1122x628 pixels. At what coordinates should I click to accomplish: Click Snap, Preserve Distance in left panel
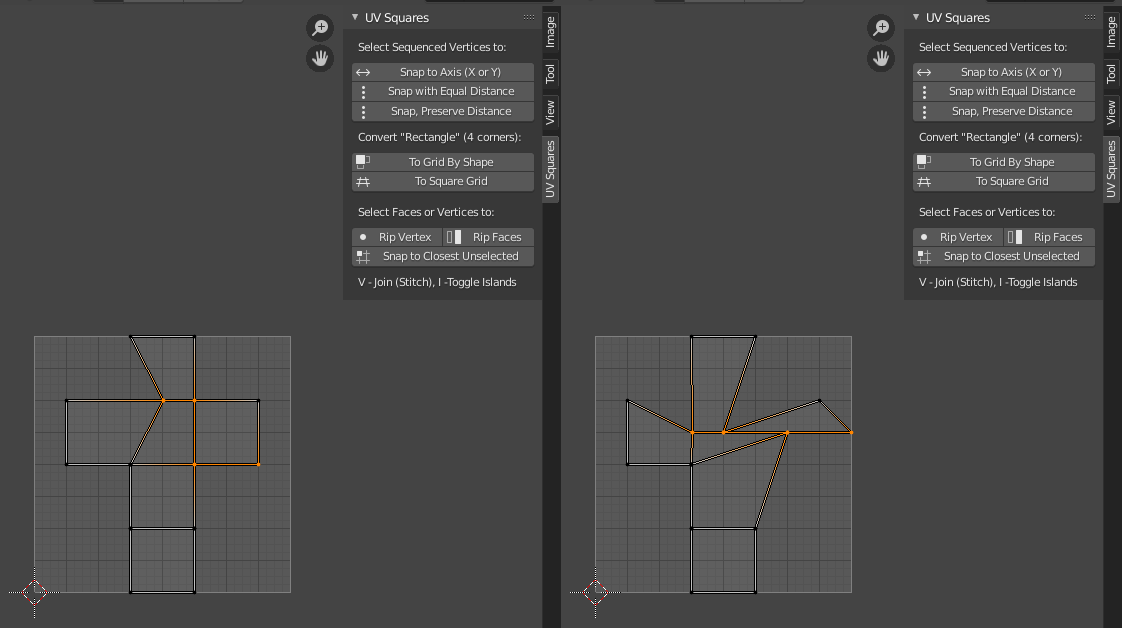[443, 112]
